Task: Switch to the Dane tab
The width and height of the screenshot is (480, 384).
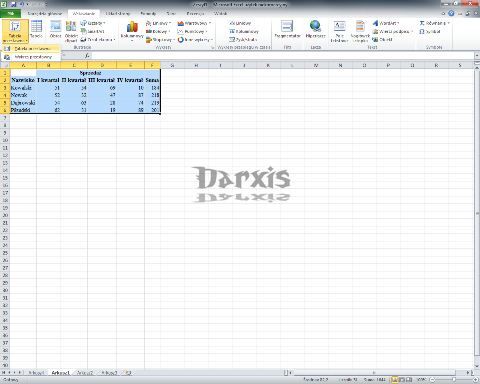Action: pos(171,13)
